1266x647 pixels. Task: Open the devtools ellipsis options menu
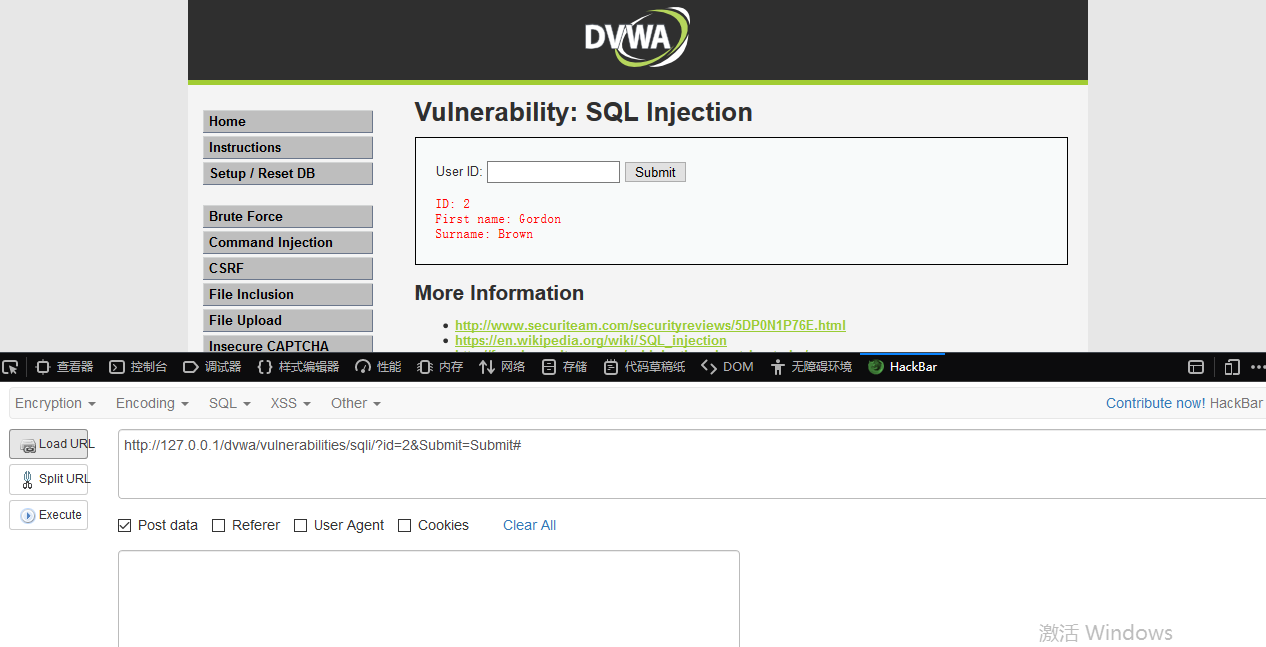point(1258,367)
